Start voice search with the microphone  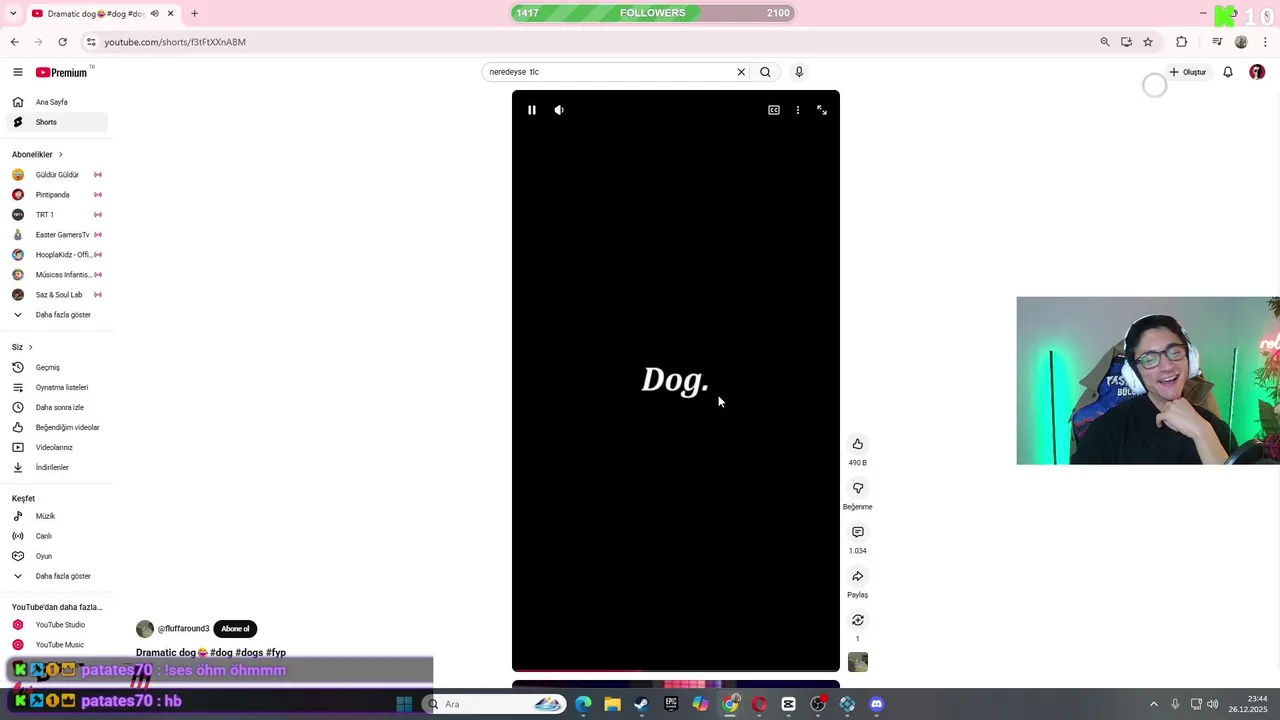(x=799, y=72)
